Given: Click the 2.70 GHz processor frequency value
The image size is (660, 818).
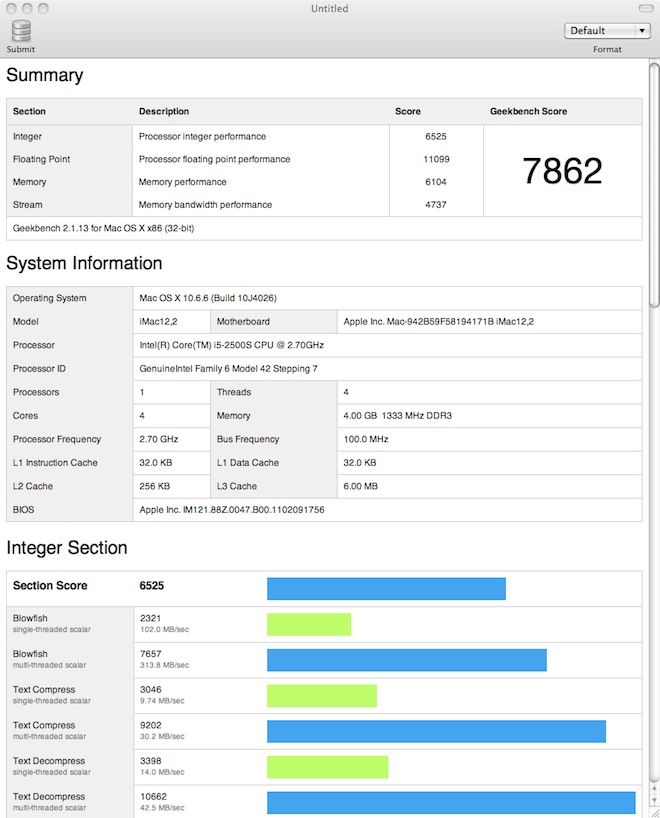Looking at the screenshot, I should 159,439.
